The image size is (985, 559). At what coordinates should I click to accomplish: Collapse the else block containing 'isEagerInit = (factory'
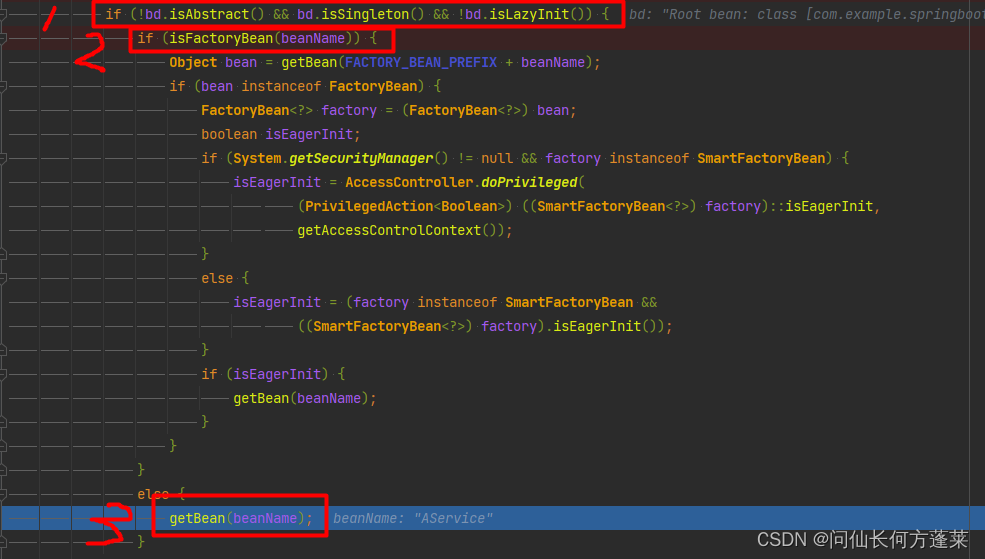tap(3, 278)
